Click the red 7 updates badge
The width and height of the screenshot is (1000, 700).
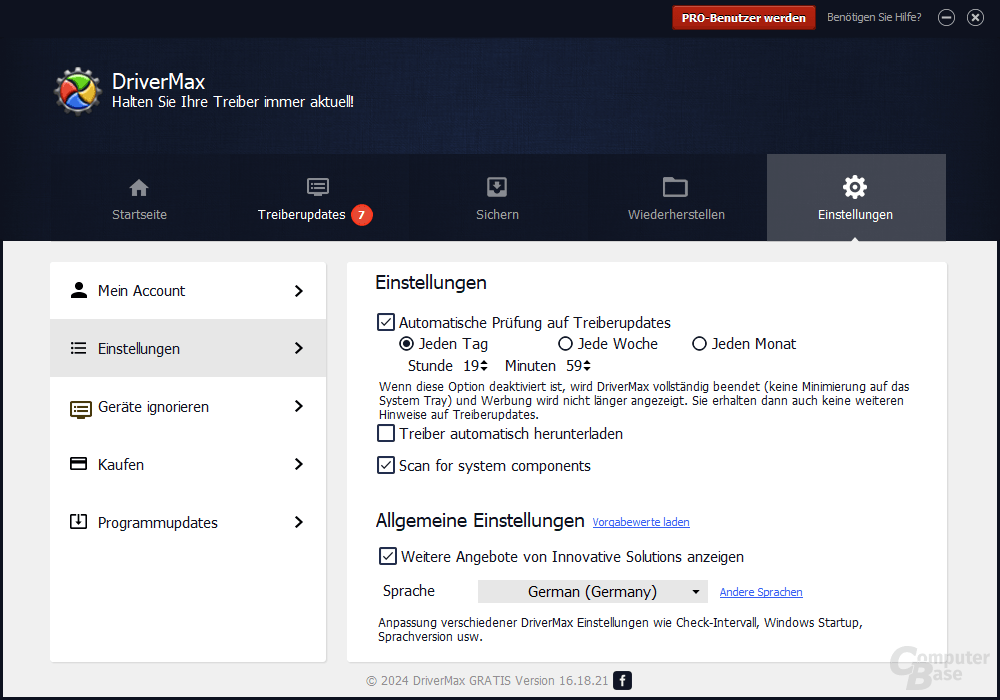362,215
